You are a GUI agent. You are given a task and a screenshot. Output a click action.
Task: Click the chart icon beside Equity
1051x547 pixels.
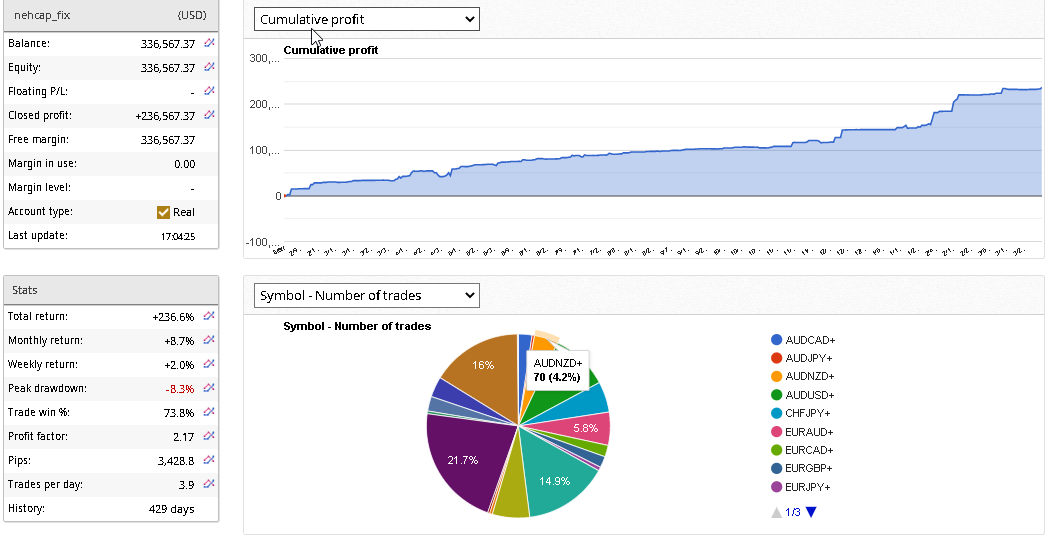click(209, 67)
